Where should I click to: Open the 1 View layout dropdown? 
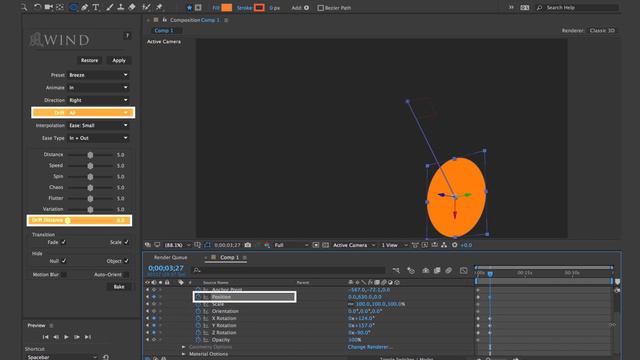coord(393,245)
